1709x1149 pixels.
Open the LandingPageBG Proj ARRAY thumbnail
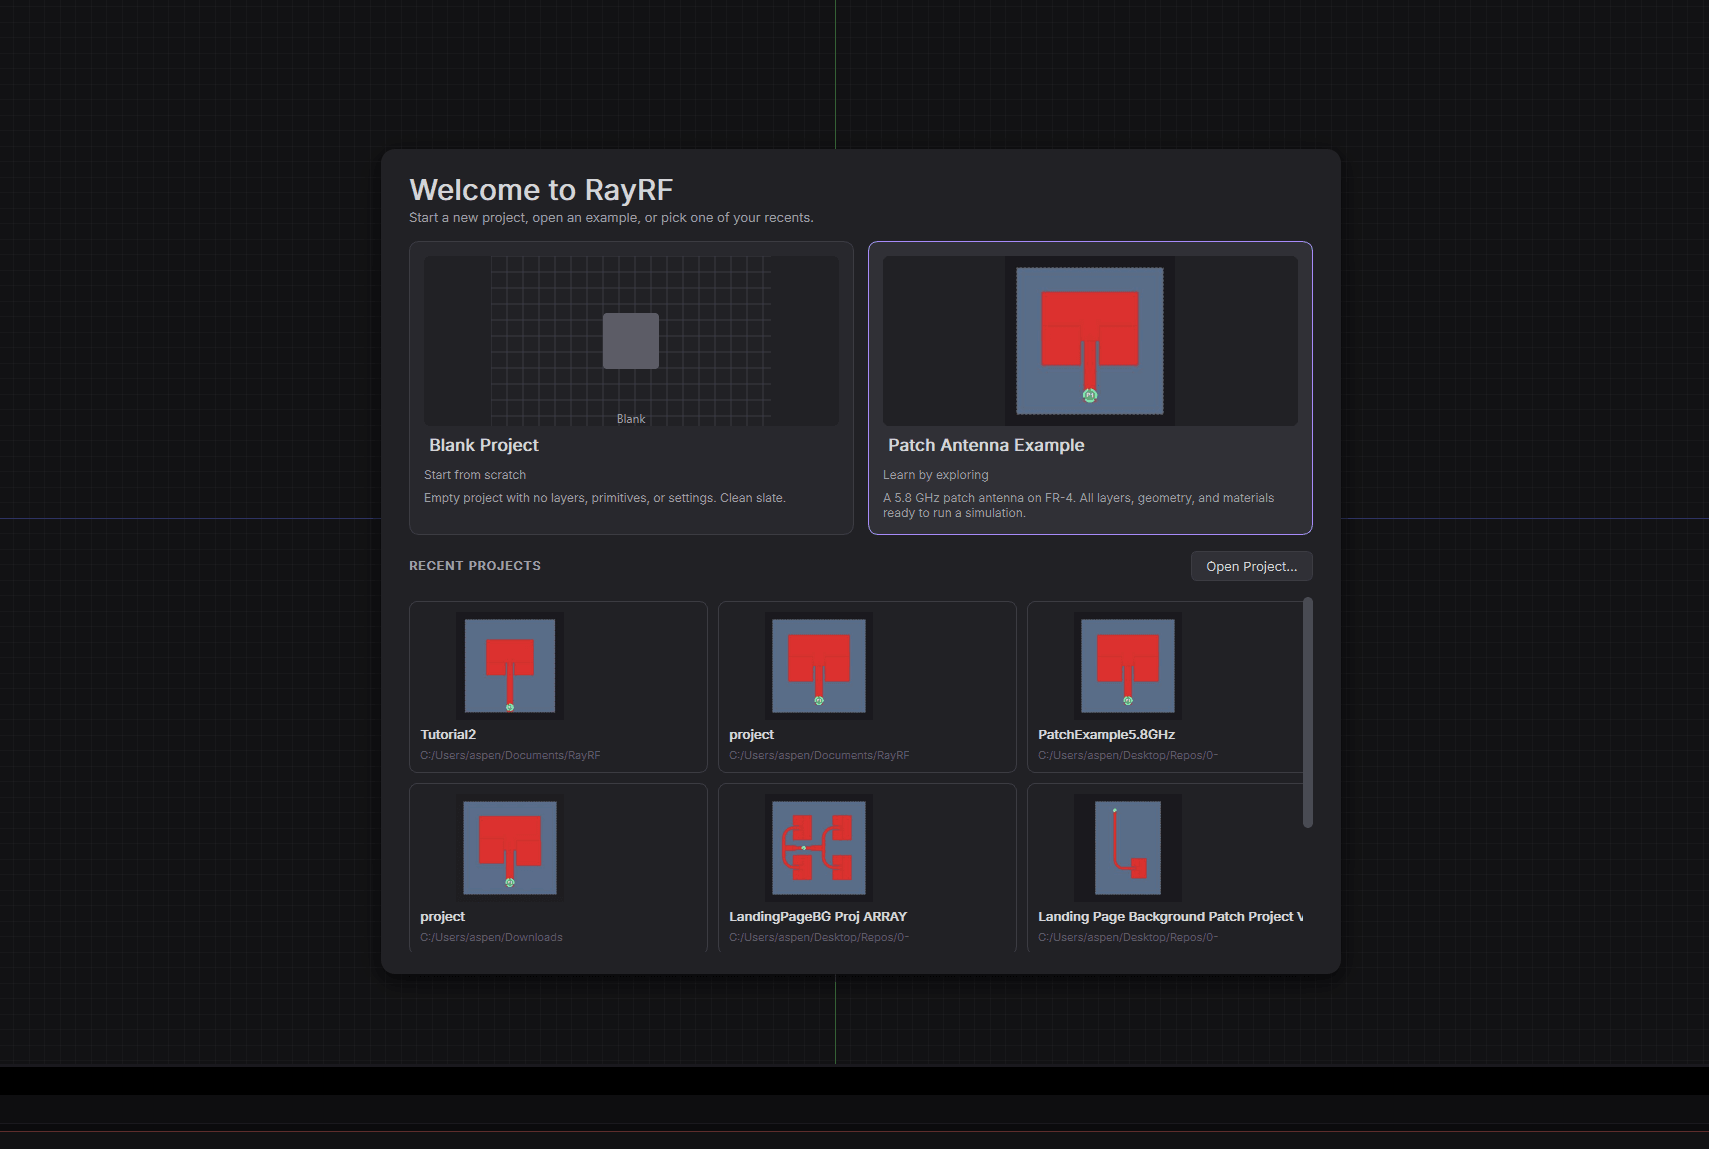(819, 847)
